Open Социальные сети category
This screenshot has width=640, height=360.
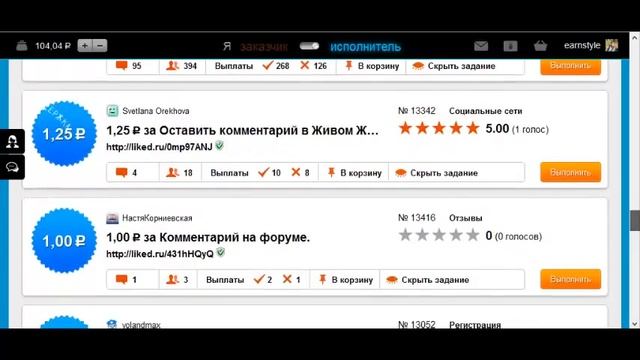coord(486,111)
